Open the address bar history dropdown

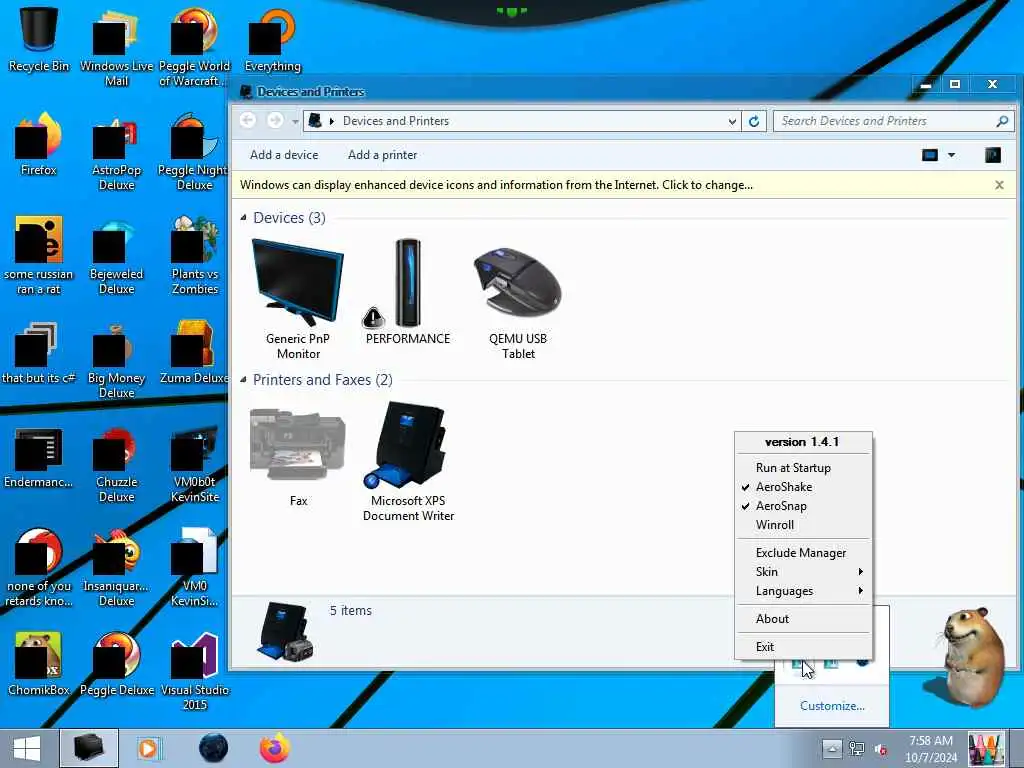(x=732, y=121)
